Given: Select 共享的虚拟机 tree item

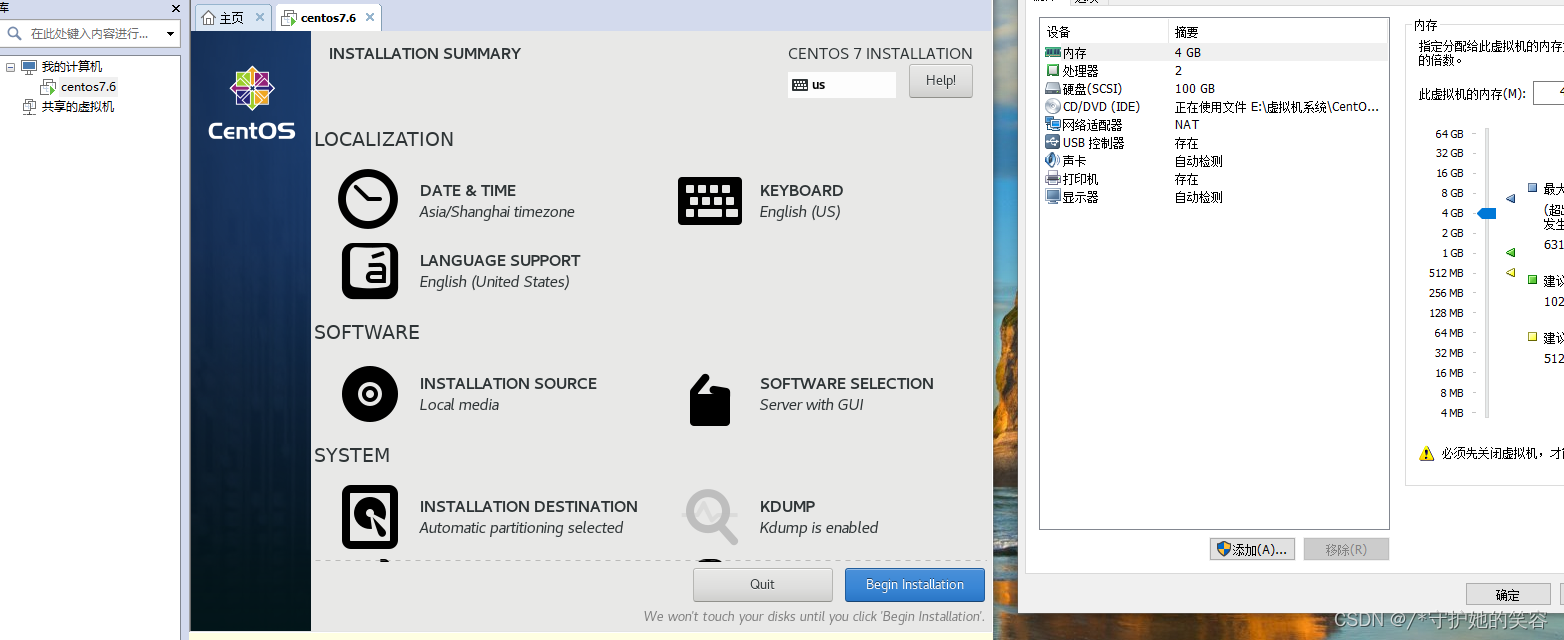Looking at the screenshot, I should [x=78, y=107].
